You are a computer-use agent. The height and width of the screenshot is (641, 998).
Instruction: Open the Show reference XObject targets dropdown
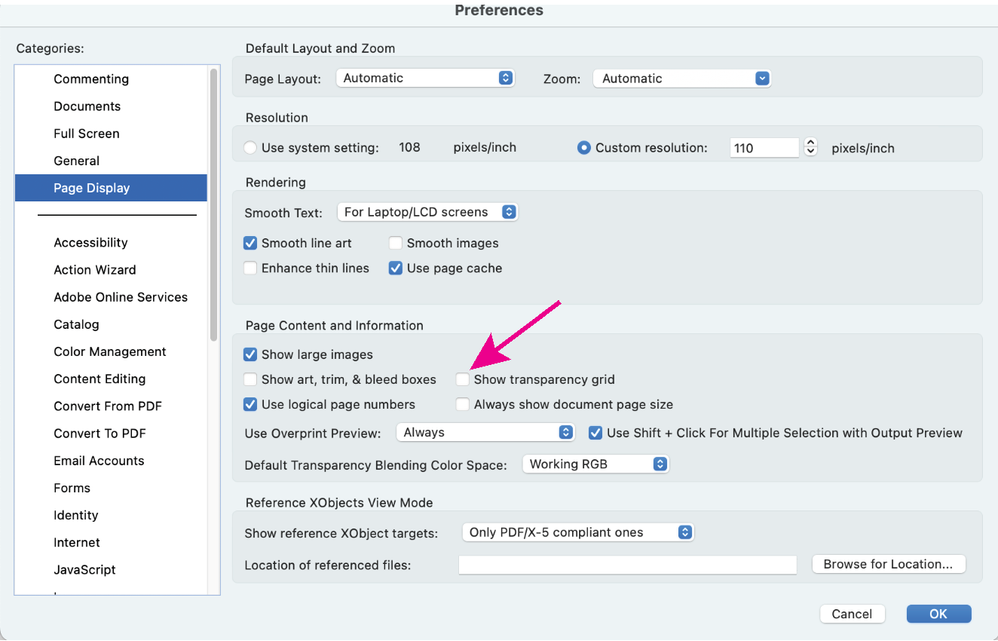tap(577, 532)
